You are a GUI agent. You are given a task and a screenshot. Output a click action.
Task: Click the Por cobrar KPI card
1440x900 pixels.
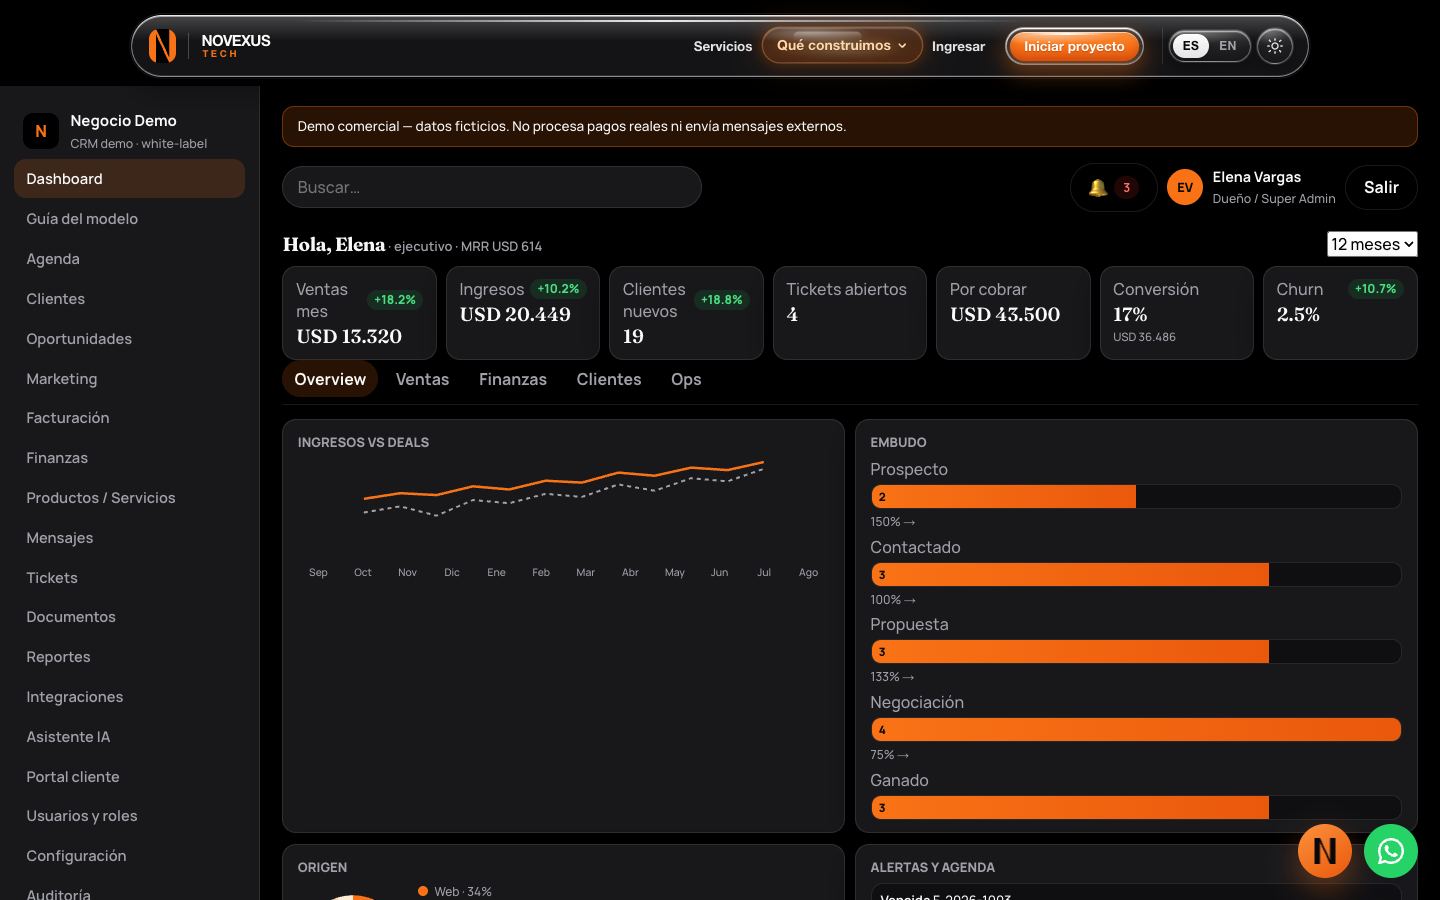(1013, 313)
